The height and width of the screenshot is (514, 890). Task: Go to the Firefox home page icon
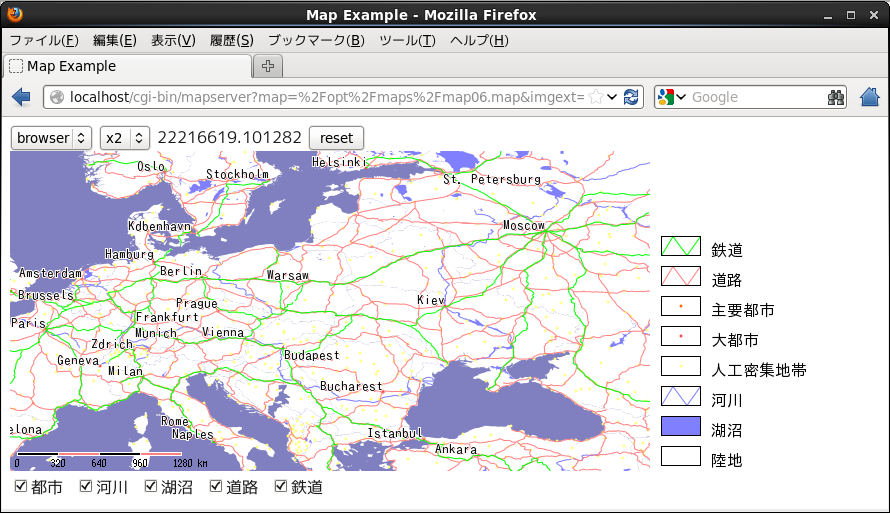click(870, 97)
